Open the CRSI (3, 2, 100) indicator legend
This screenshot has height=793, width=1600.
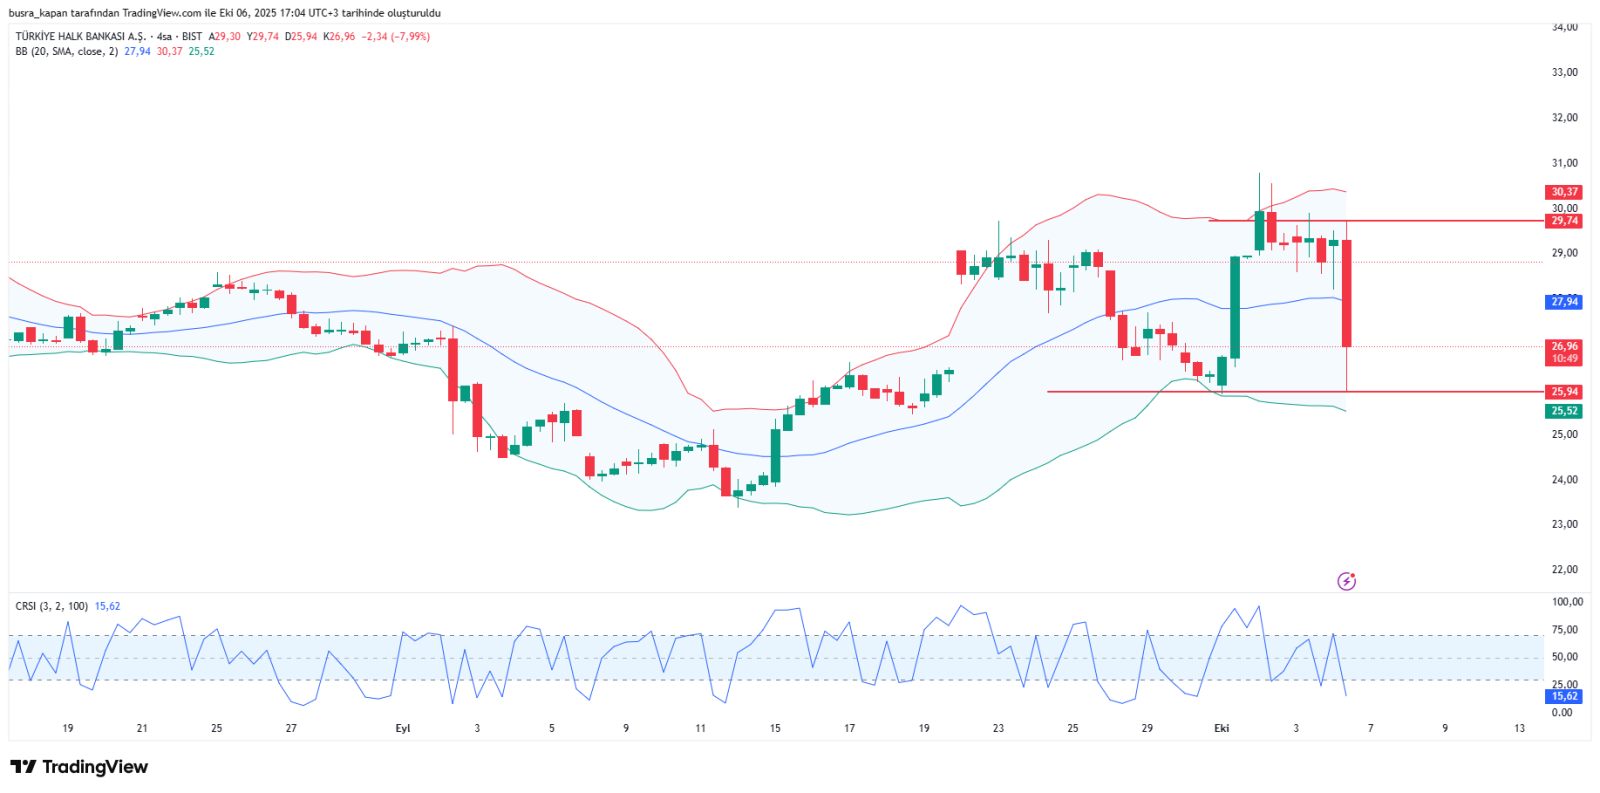pos(51,606)
